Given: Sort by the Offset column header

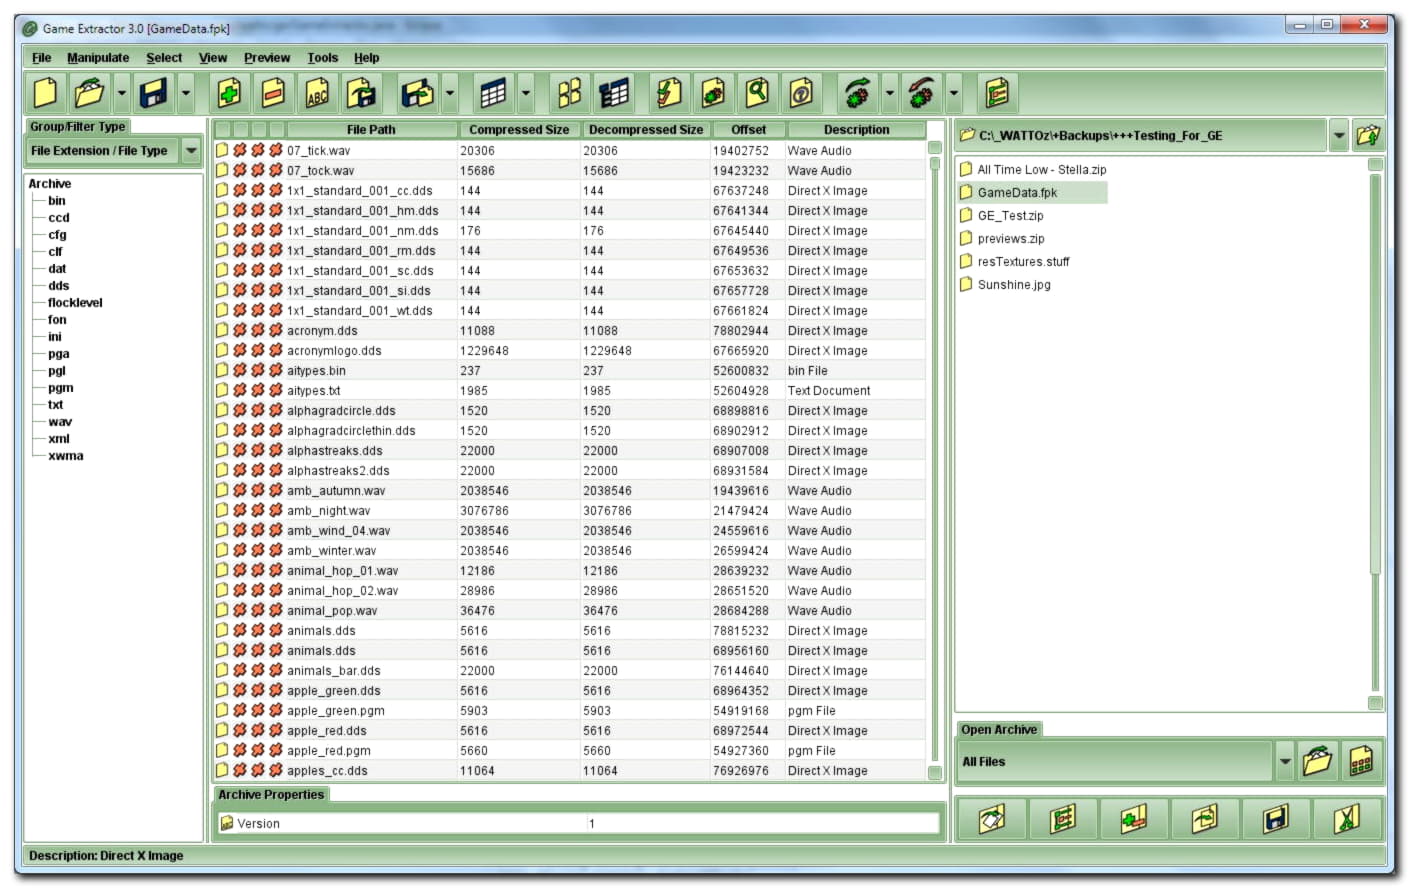Looking at the screenshot, I should coord(748,130).
